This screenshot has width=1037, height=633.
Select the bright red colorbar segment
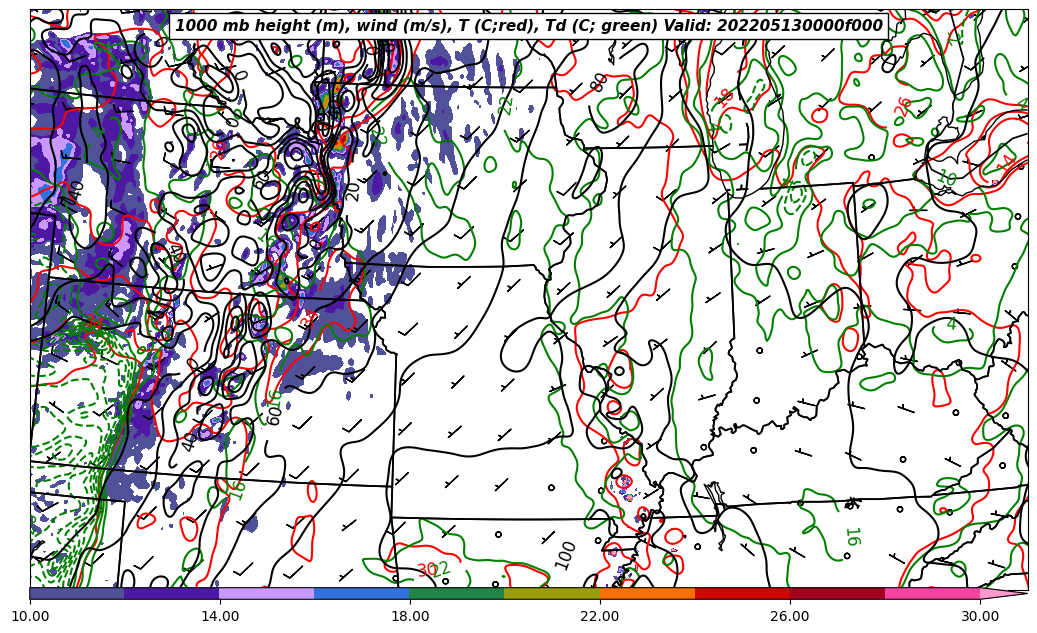742,593
